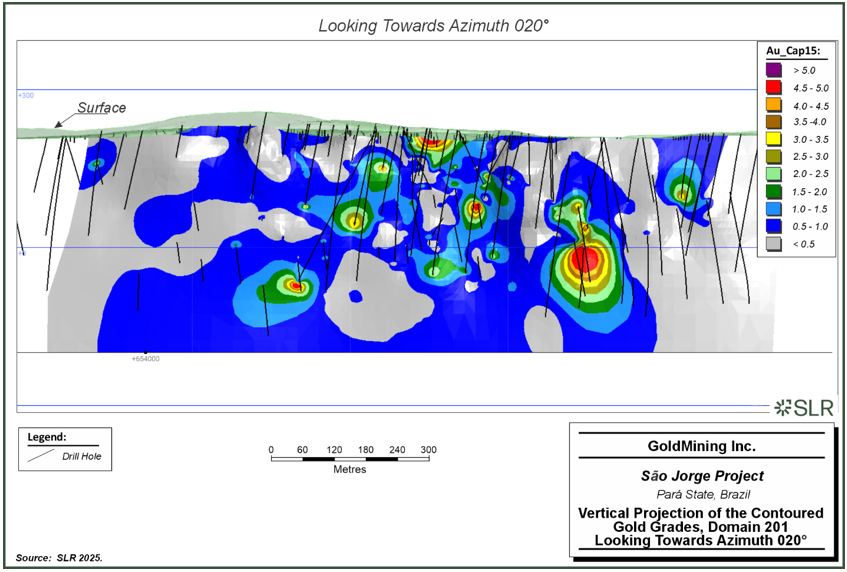
Task: Click the red 4.5 - 5.0 legend swatch
Action: [x=774, y=88]
